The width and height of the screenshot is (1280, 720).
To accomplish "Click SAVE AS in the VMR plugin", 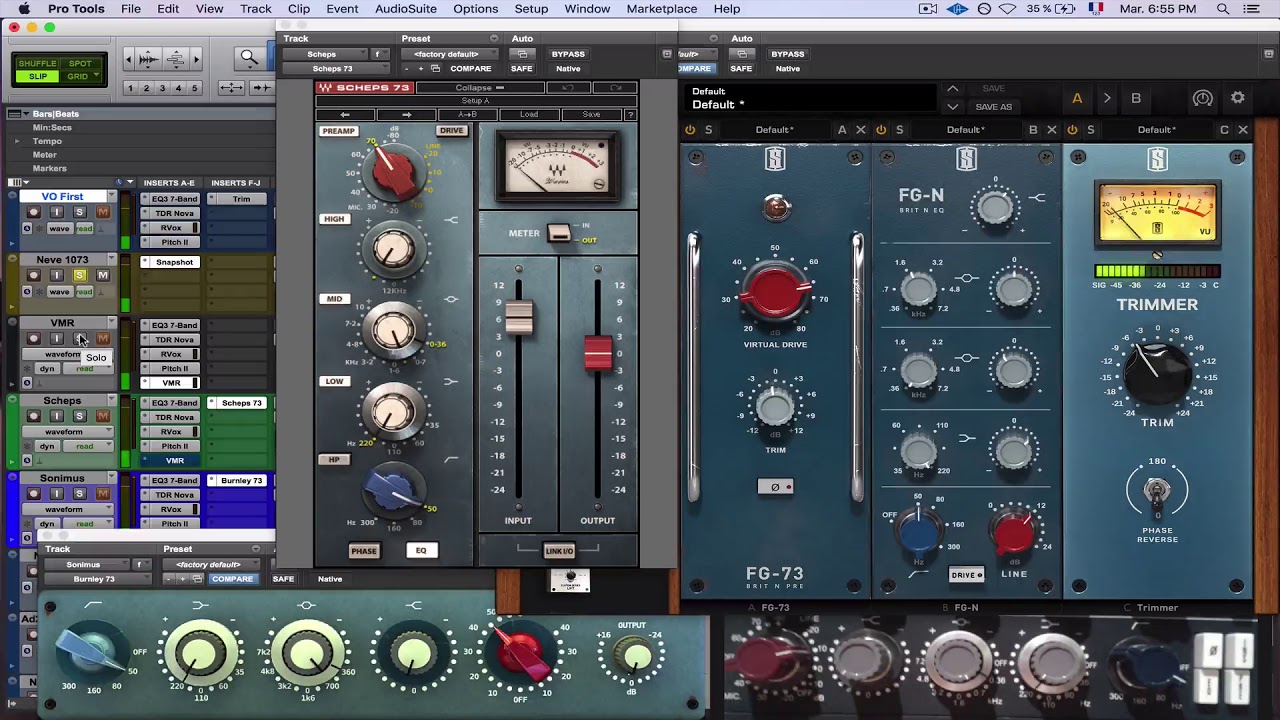I will (993, 107).
